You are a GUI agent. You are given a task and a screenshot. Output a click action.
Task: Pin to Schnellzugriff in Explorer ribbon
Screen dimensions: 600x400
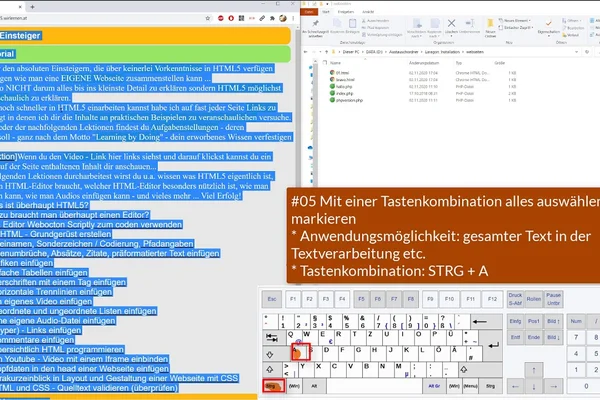315,28
